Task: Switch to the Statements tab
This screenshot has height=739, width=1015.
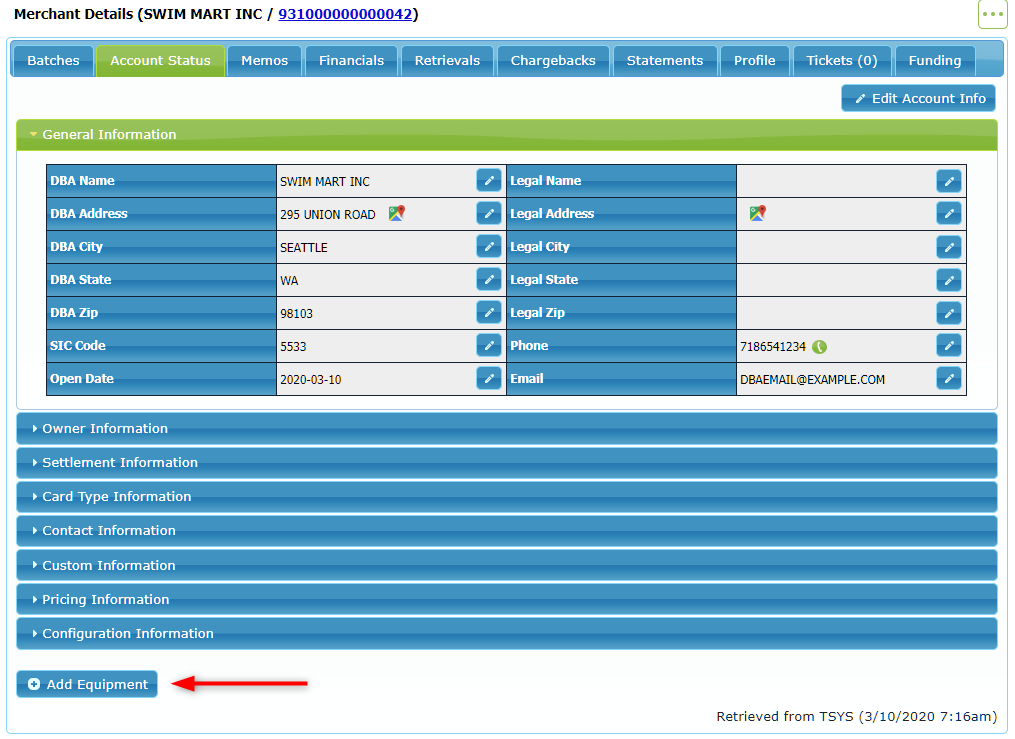Action: coord(665,61)
